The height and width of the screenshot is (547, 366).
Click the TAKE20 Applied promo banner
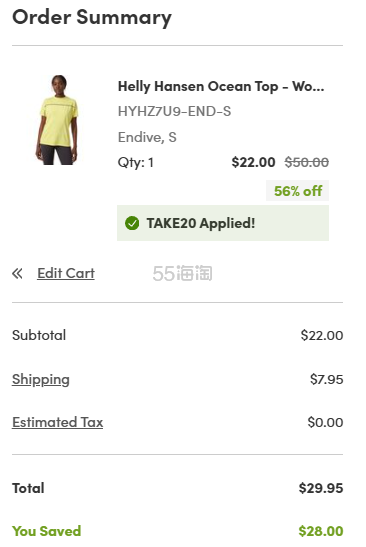tap(223, 223)
